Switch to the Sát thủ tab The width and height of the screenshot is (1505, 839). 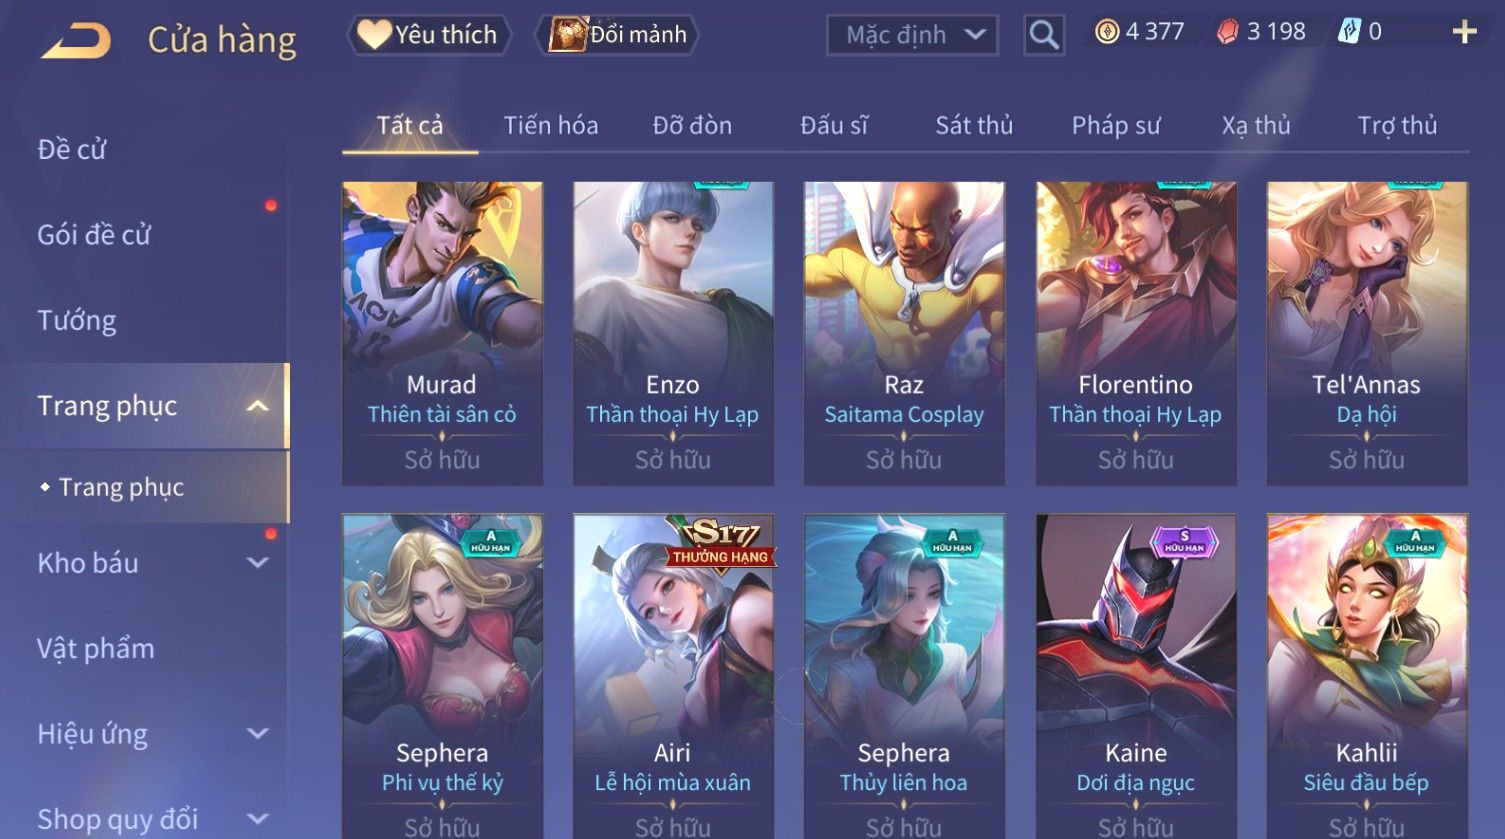click(x=974, y=125)
